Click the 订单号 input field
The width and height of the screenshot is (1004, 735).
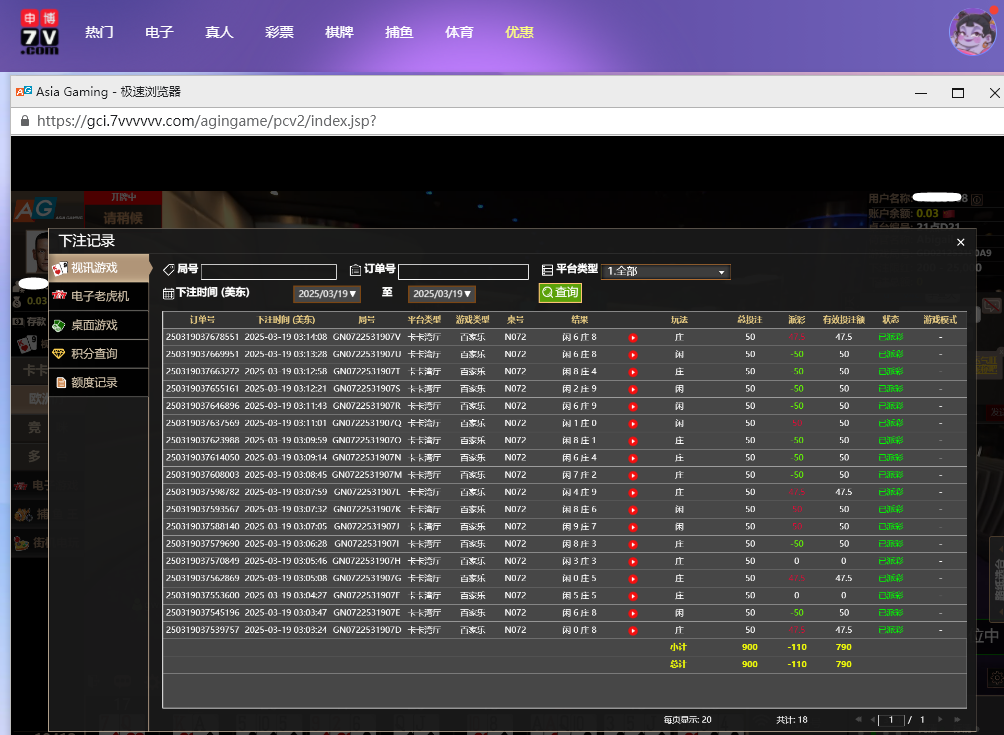463,272
